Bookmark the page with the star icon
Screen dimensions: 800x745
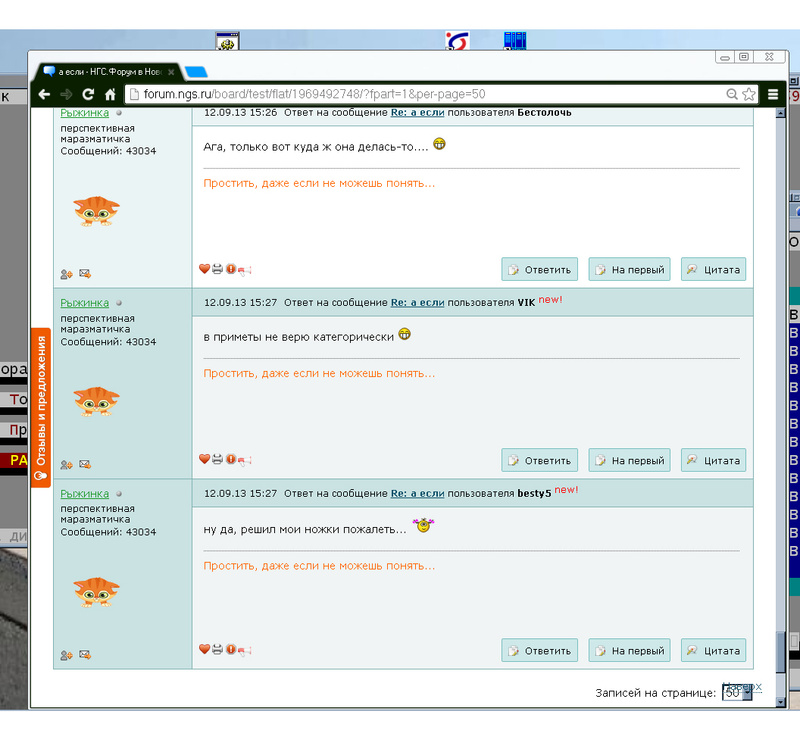point(748,94)
